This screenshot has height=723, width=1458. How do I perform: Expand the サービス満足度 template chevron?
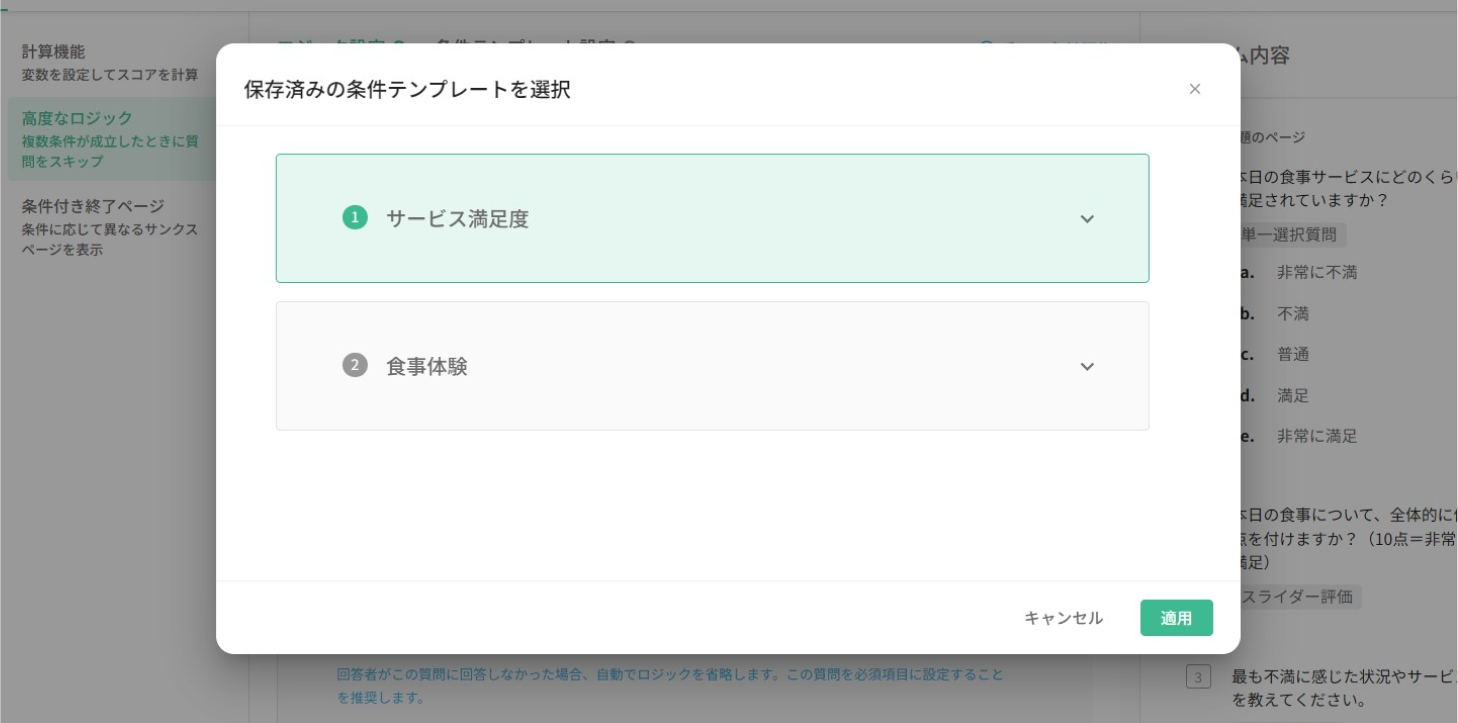click(x=1087, y=219)
